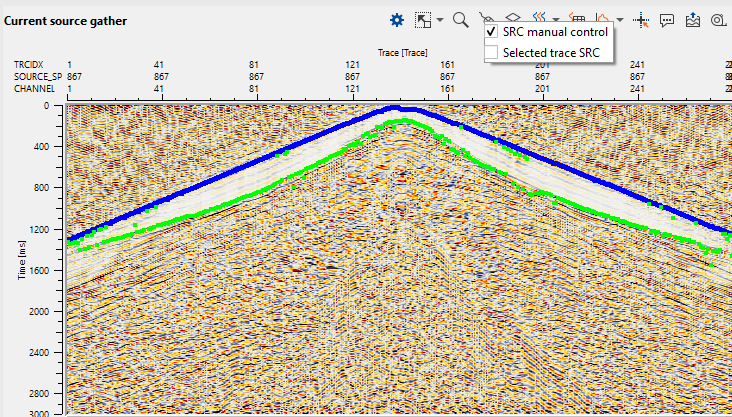732x417 pixels.
Task: Click the crosshair cursor tracking icon
Action: point(642,19)
